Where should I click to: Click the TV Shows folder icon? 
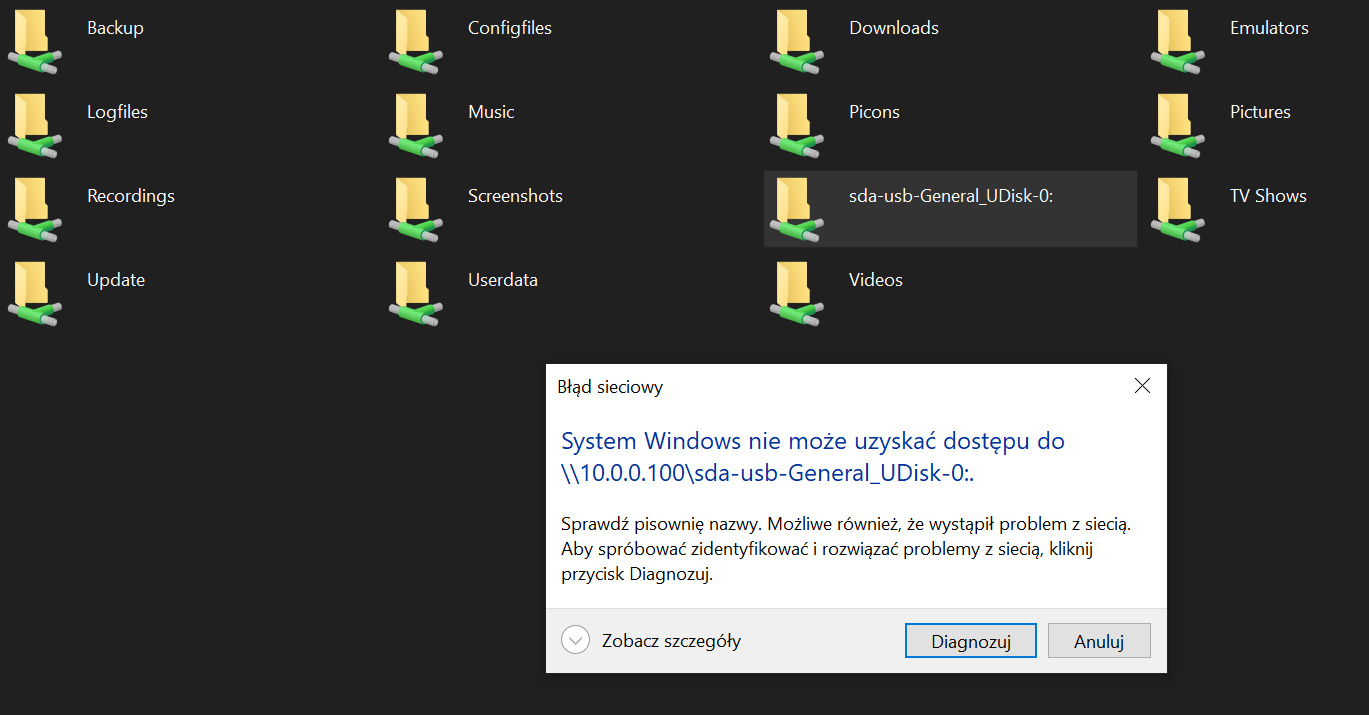(x=1178, y=208)
